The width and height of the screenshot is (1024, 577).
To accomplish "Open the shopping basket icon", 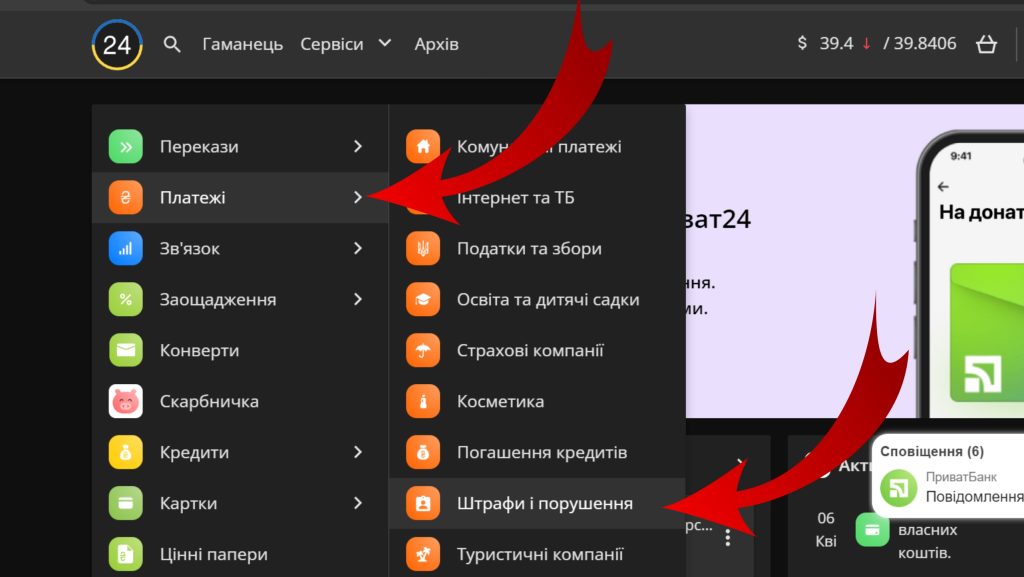I will click(x=986, y=44).
